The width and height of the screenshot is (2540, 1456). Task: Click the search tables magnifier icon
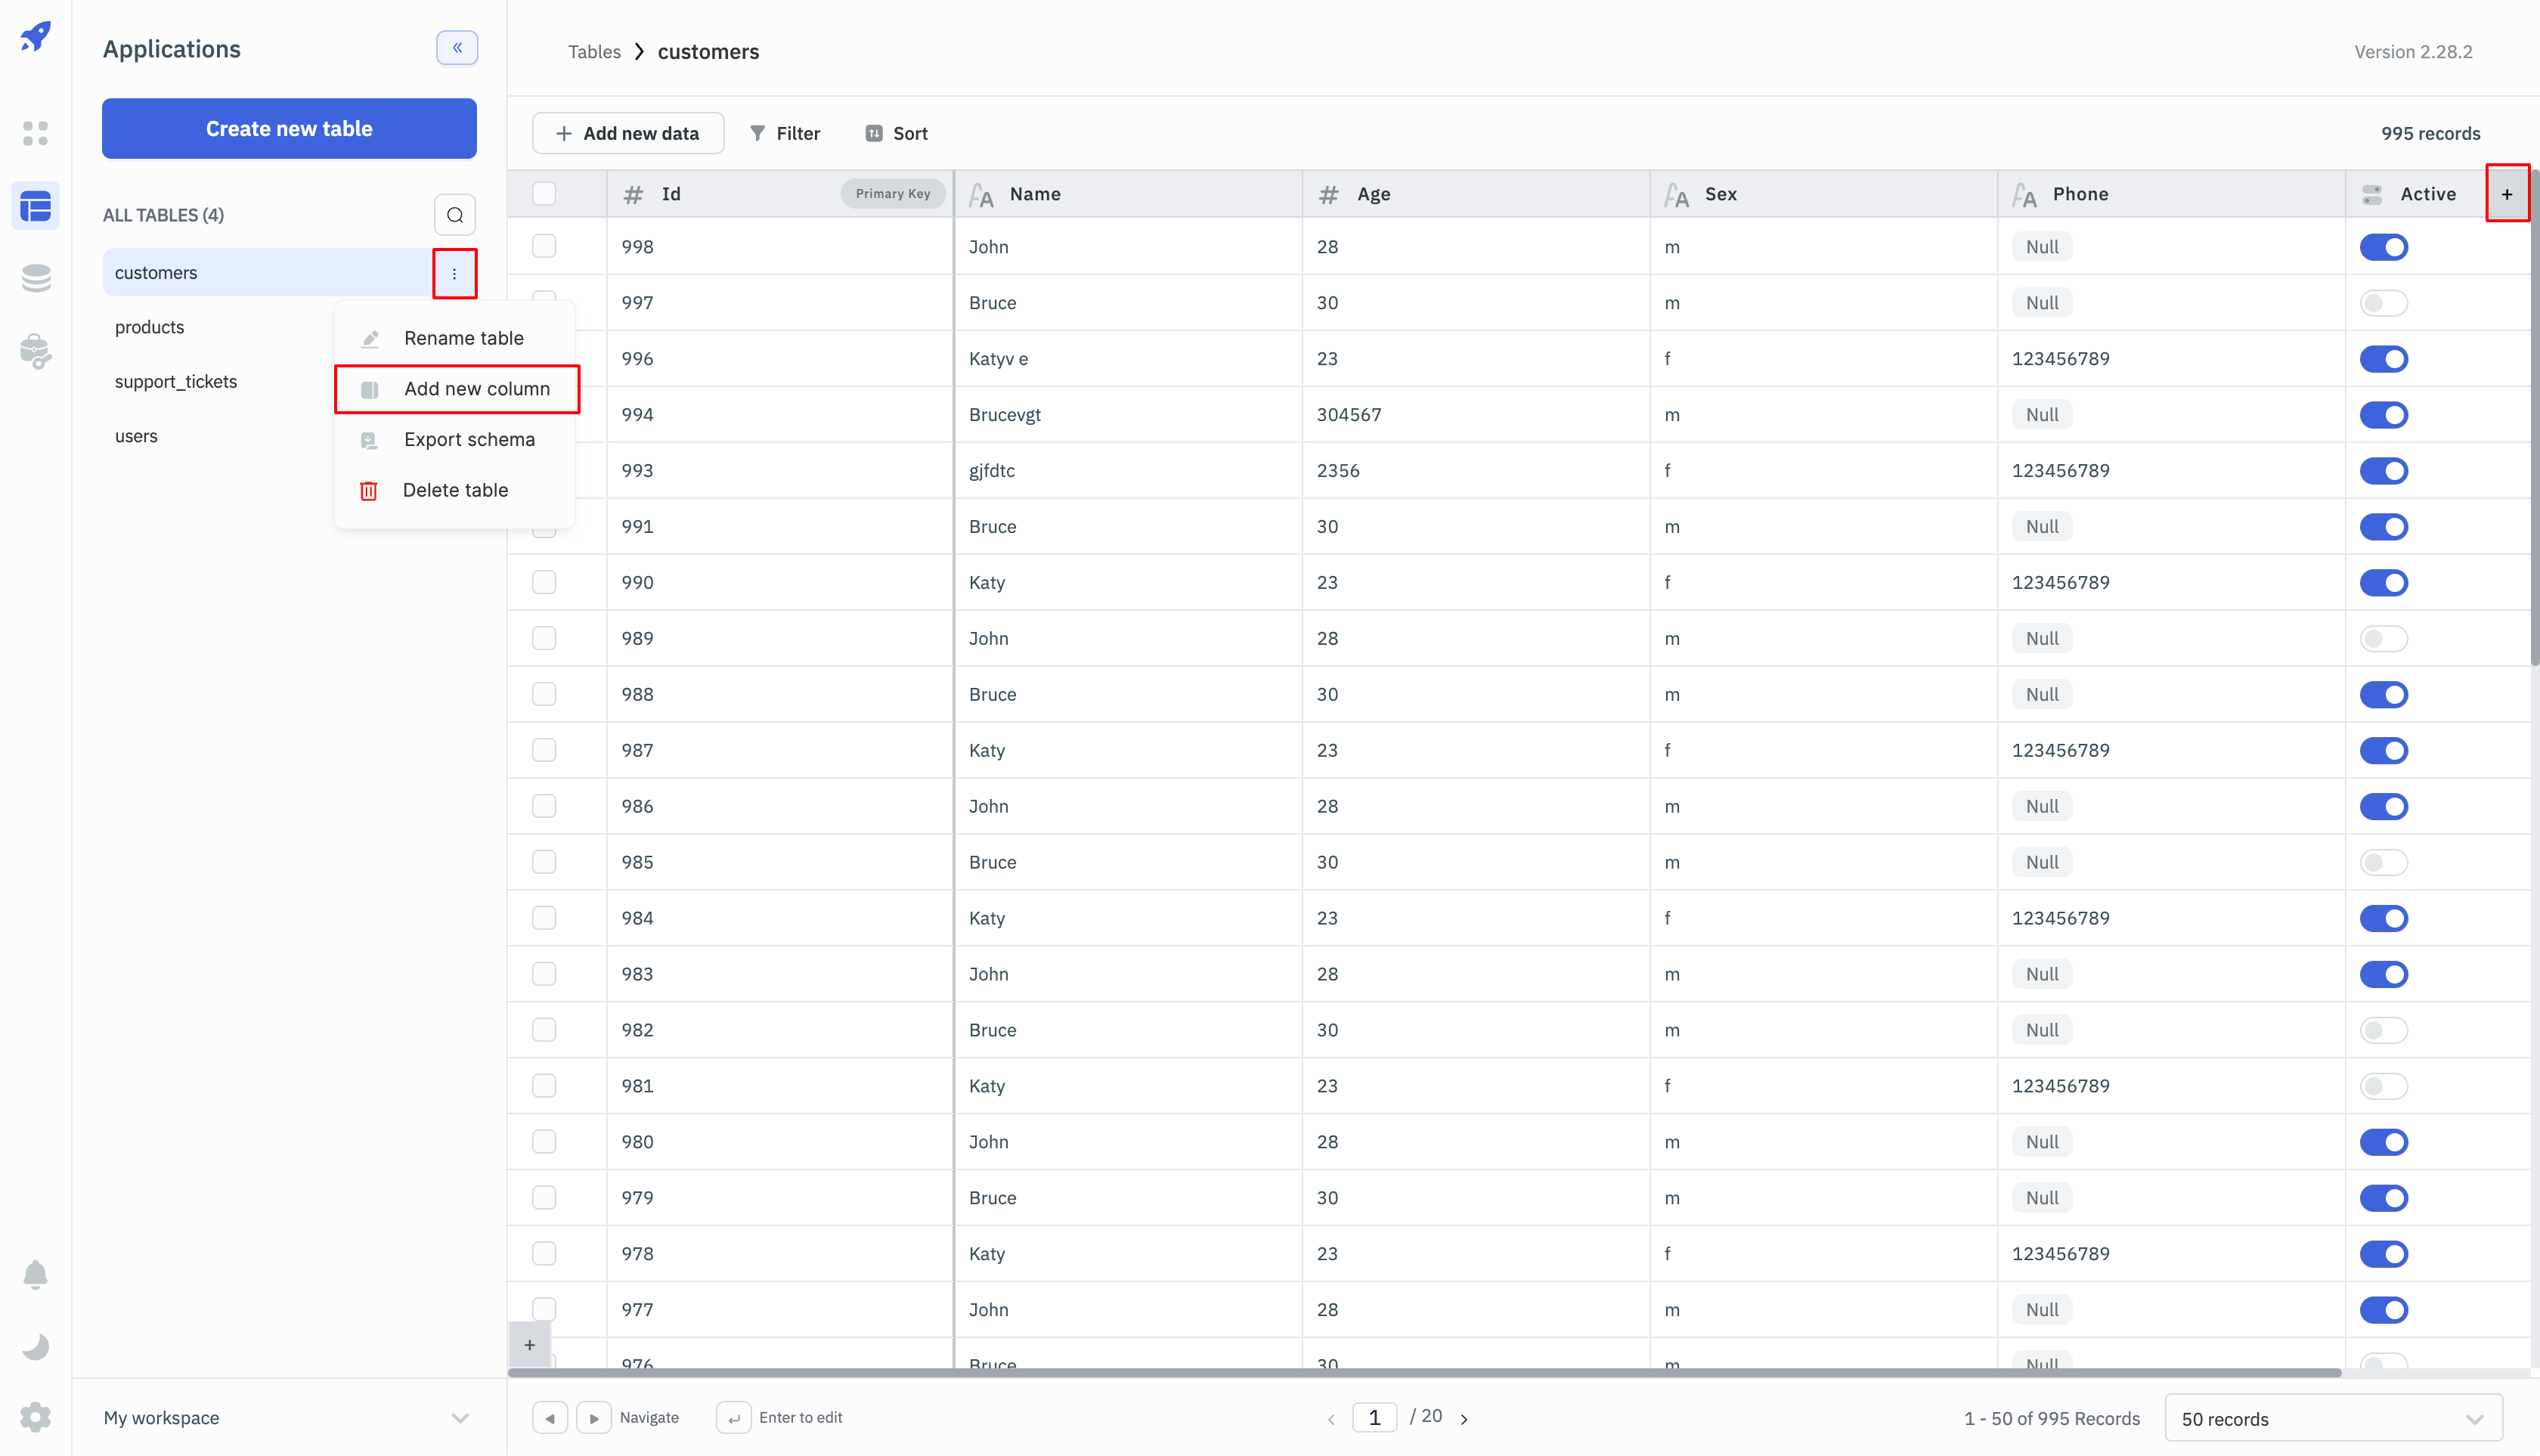click(455, 215)
